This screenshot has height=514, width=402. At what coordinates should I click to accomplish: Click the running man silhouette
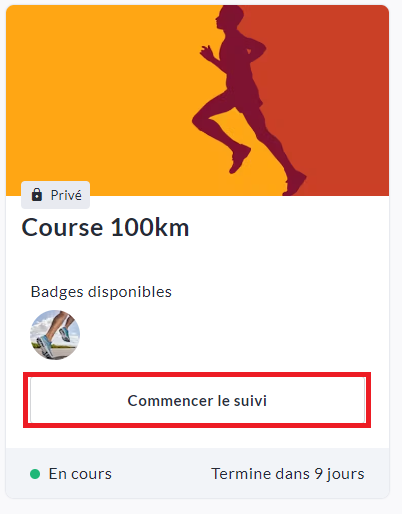click(248, 100)
